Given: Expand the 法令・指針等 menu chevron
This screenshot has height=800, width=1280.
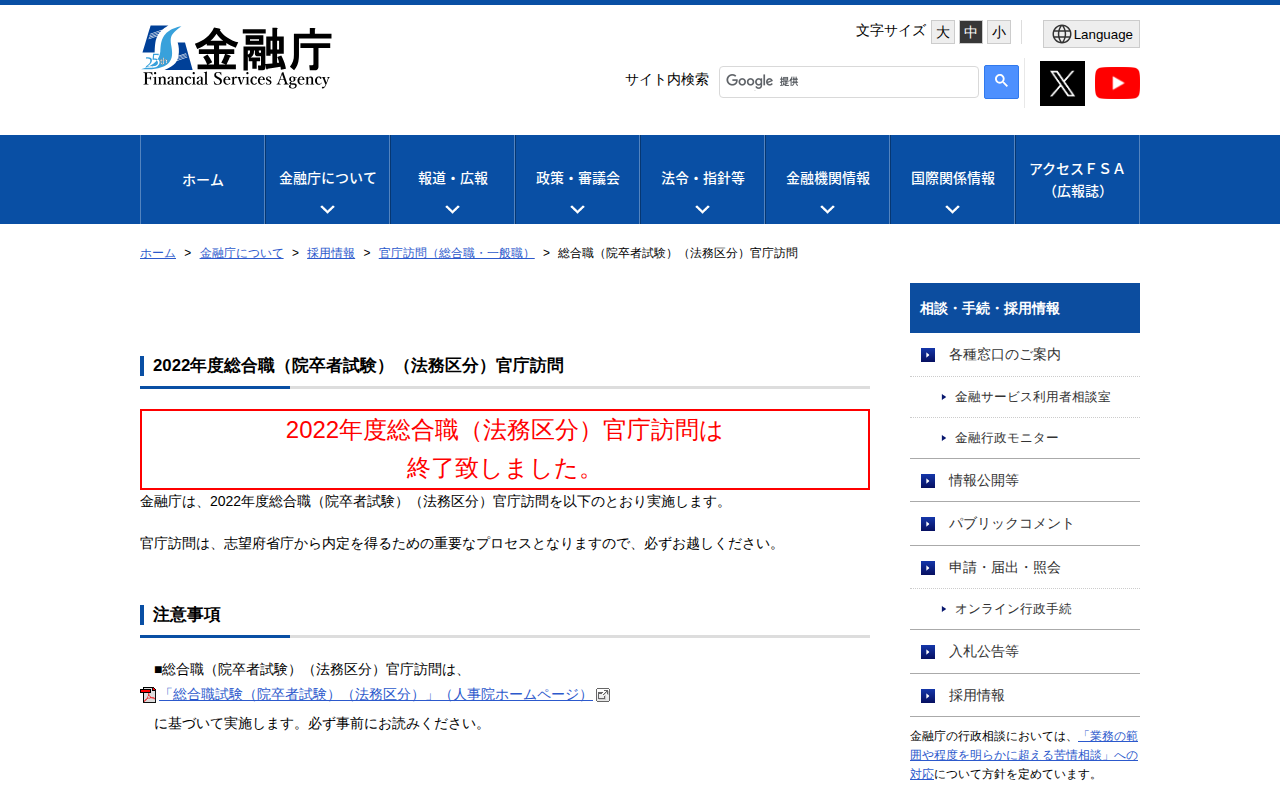Looking at the screenshot, I should tap(702, 210).
